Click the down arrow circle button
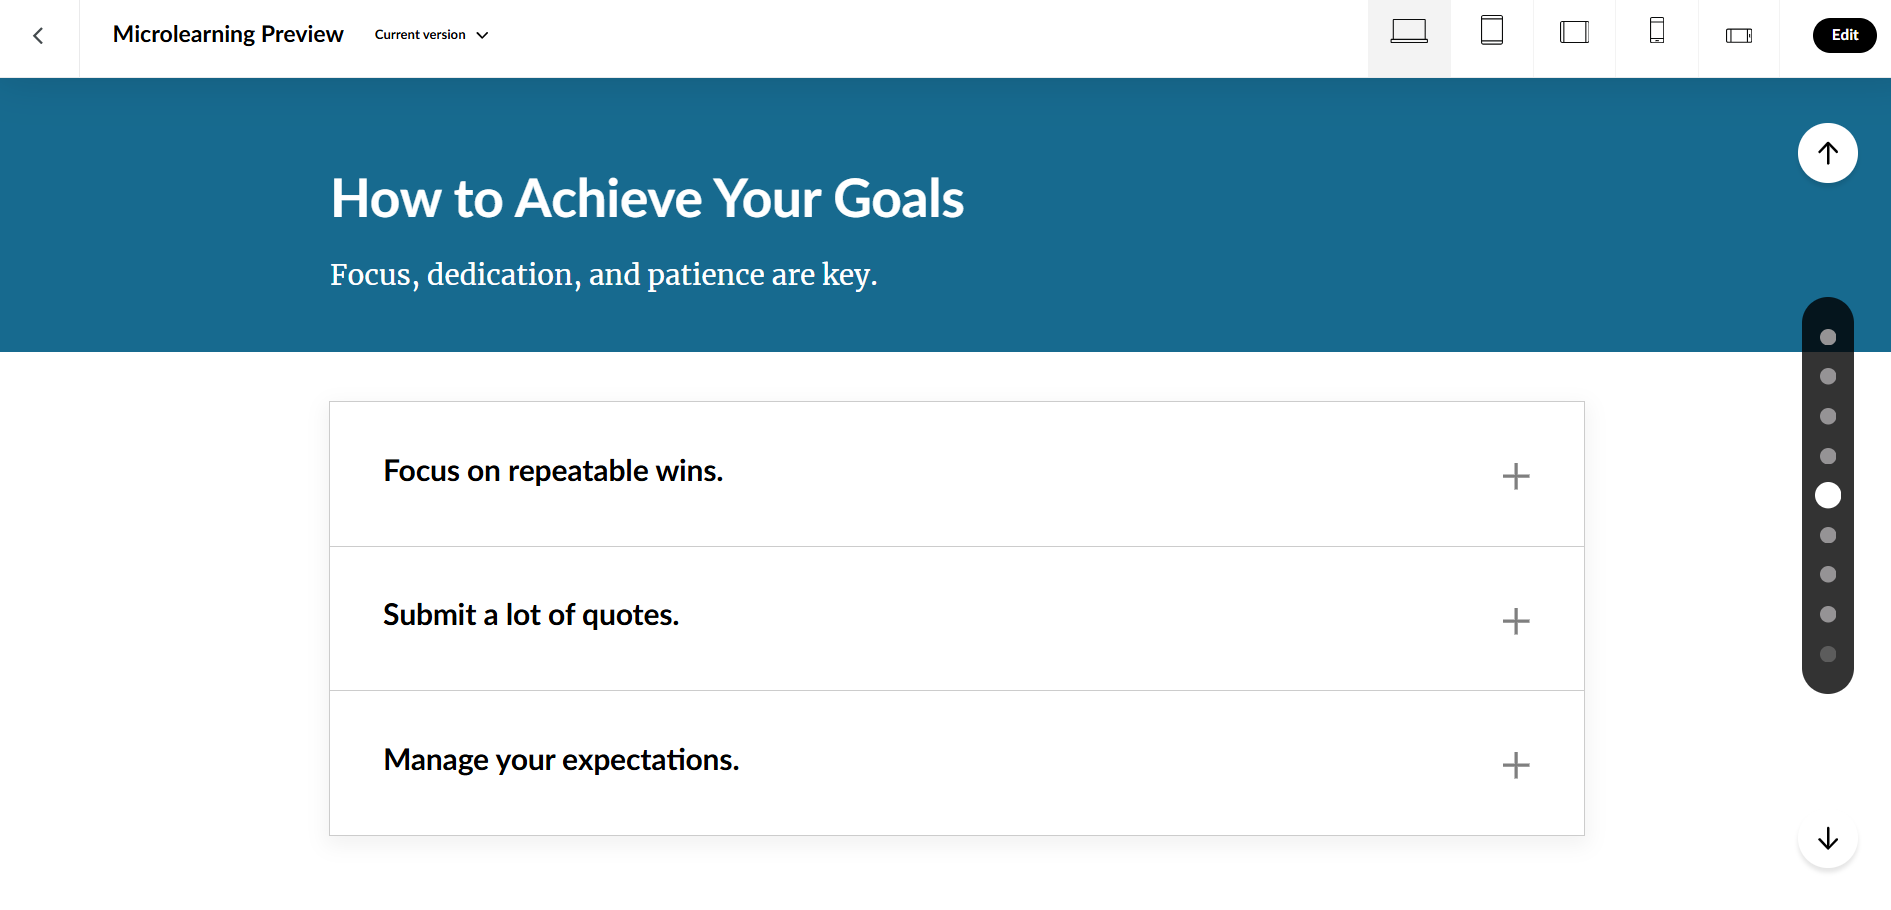The height and width of the screenshot is (910, 1891). 1827,839
